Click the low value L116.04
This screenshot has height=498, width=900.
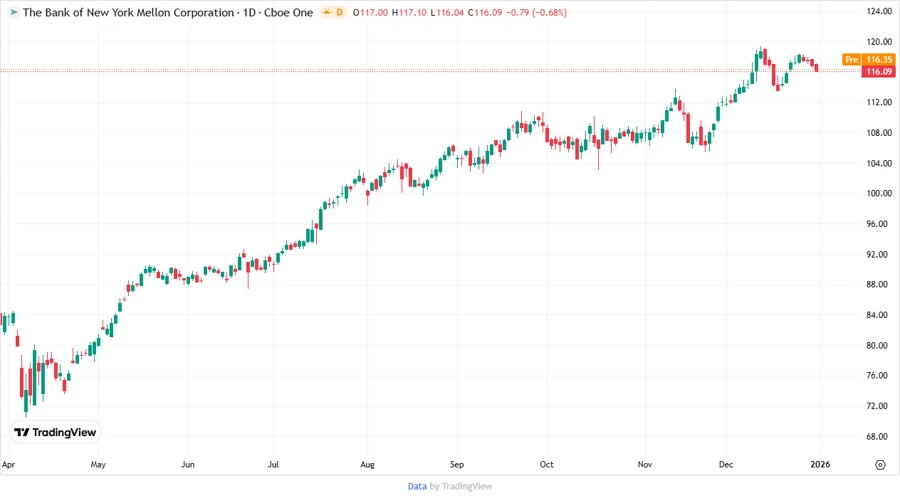click(x=447, y=12)
